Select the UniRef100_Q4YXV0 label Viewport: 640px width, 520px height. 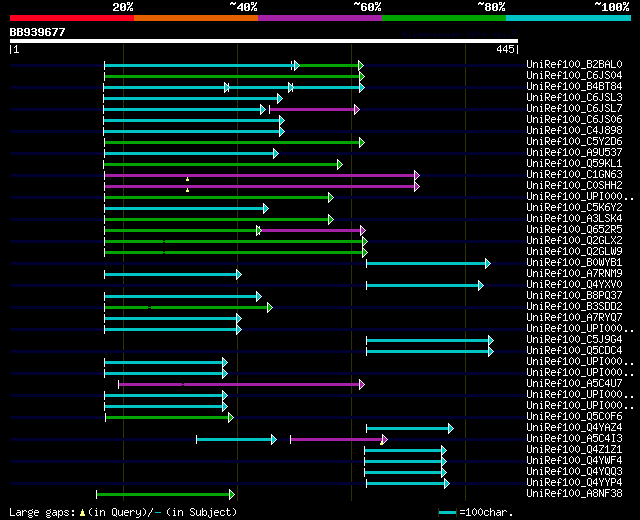[x=574, y=284]
